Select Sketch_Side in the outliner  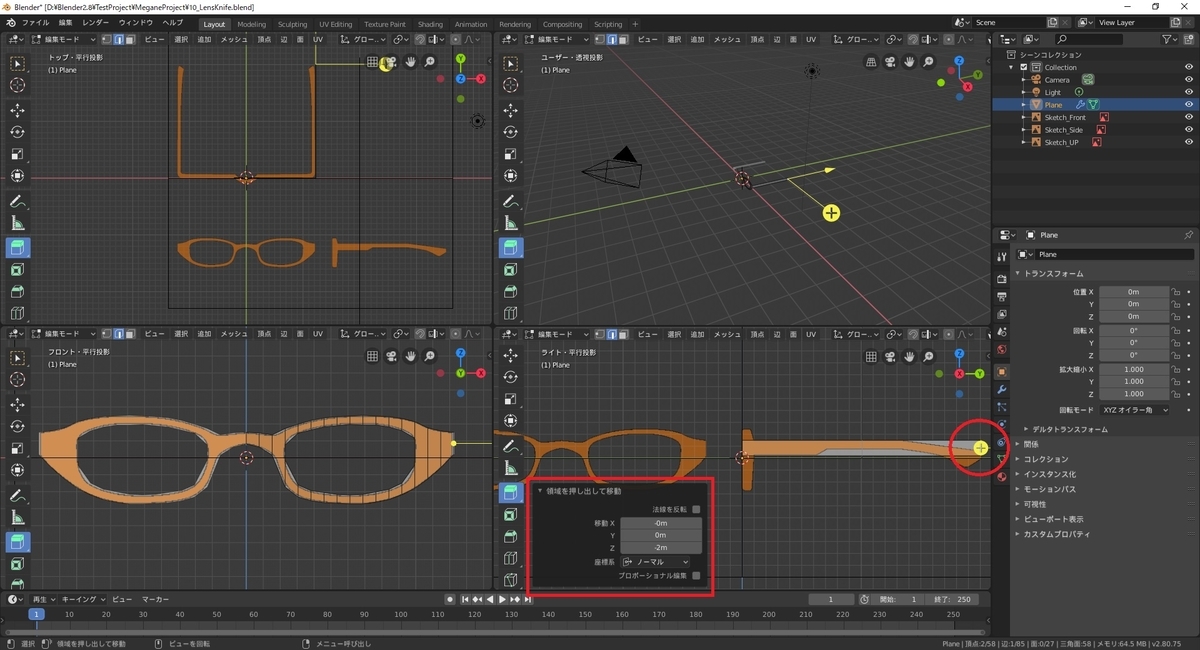point(1063,130)
